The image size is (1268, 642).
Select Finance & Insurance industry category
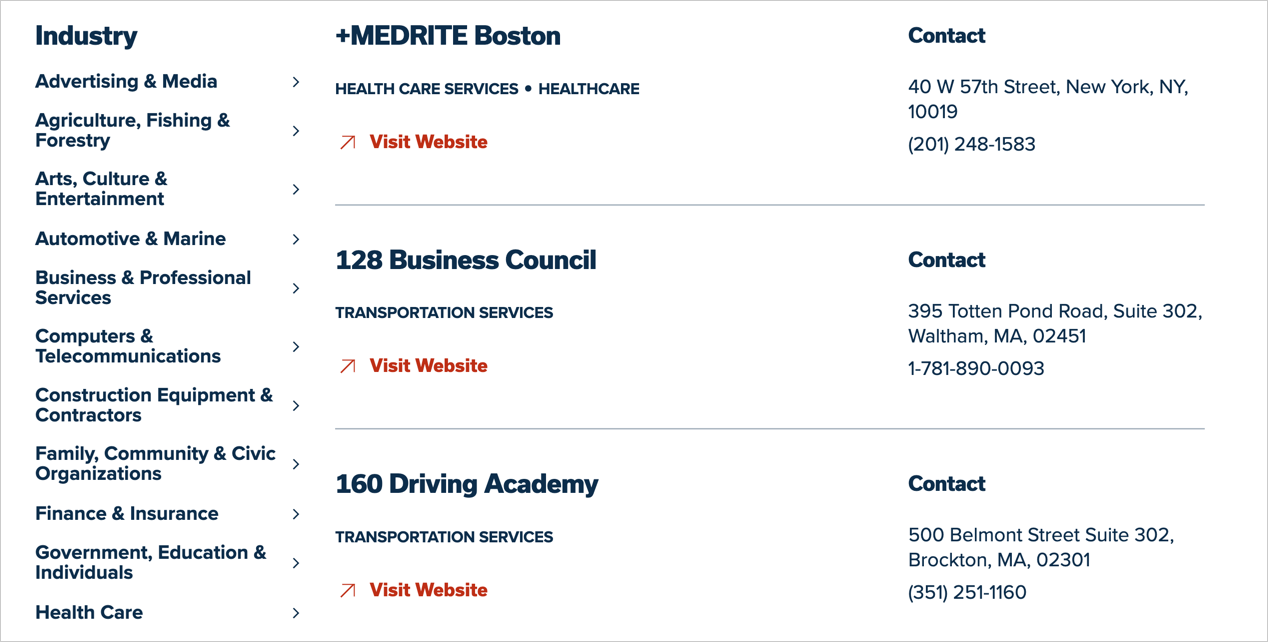127,514
